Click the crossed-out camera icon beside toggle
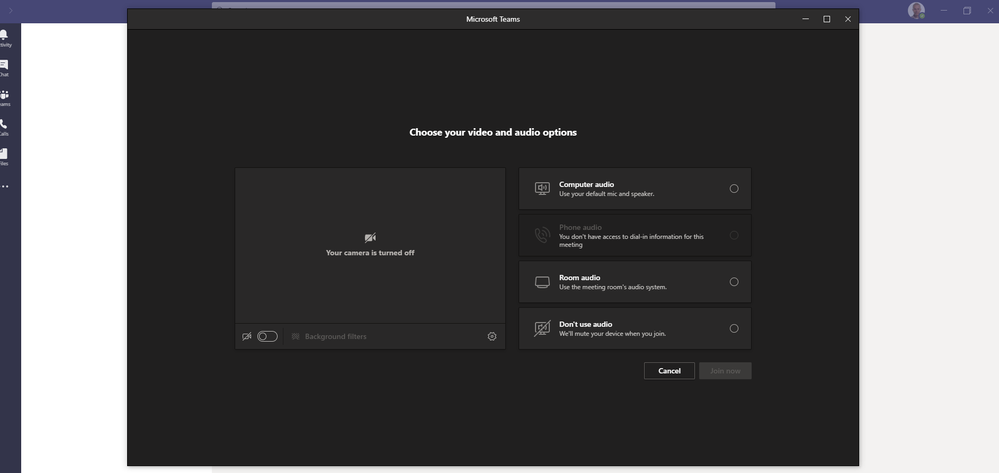999x473 pixels. pos(247,337)
